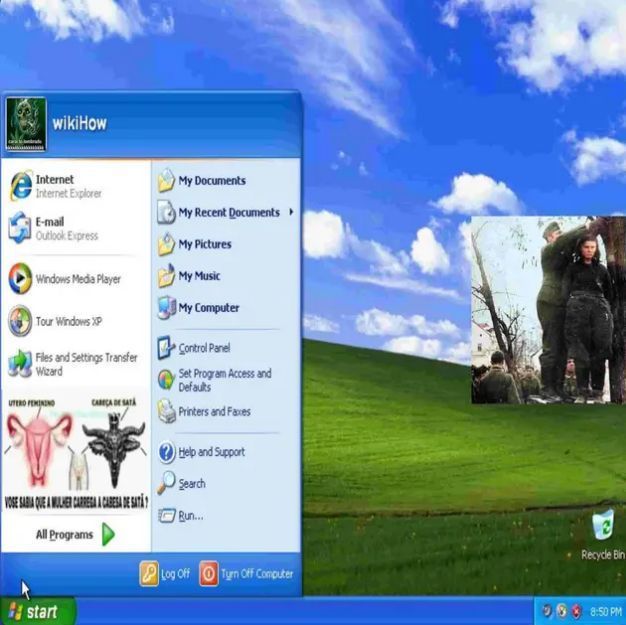Open Windows Media Player

tap(70, 279)
